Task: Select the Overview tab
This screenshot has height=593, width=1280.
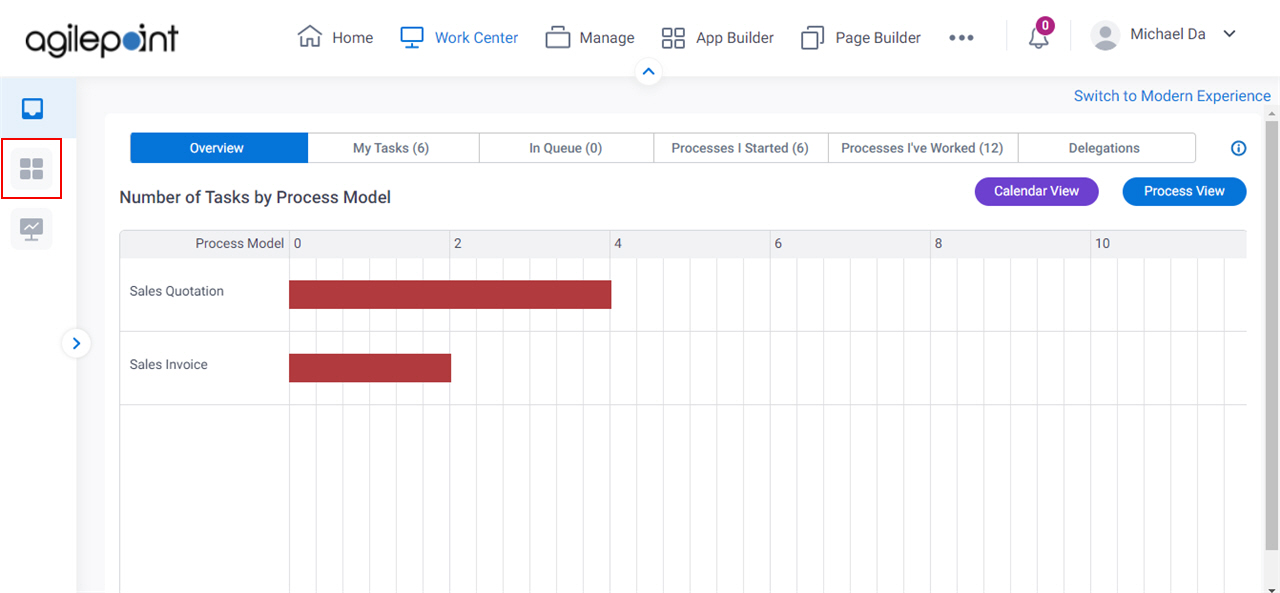Action: (218, 148)
